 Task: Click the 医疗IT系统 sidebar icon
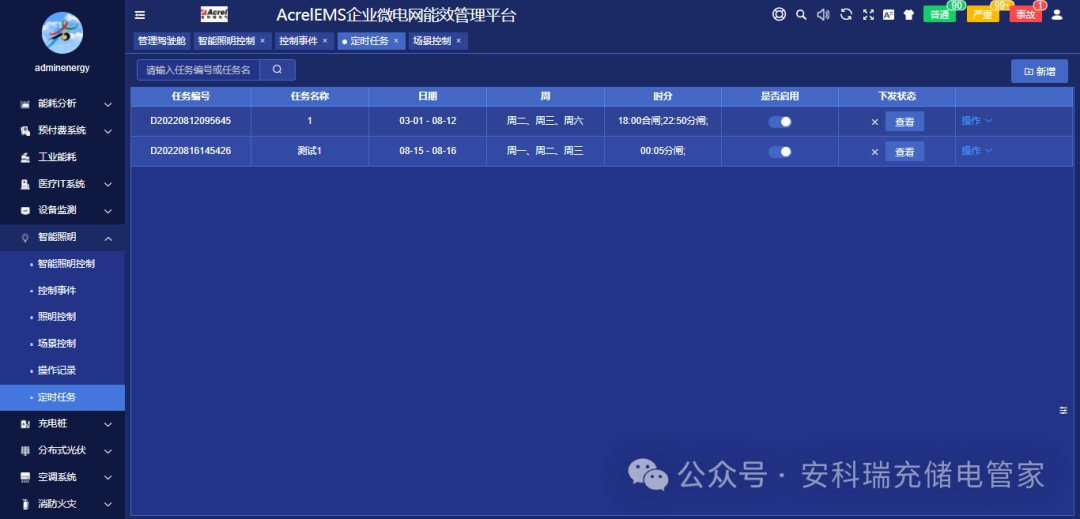(x=25, y=184)
